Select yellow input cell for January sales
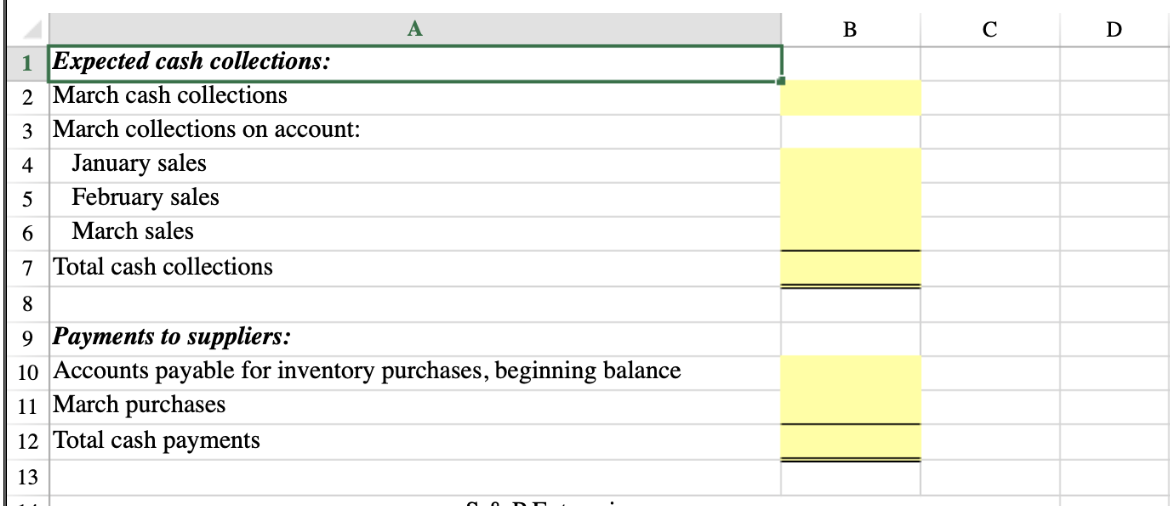Screen dimensions: 1170x506 [851, 165]
